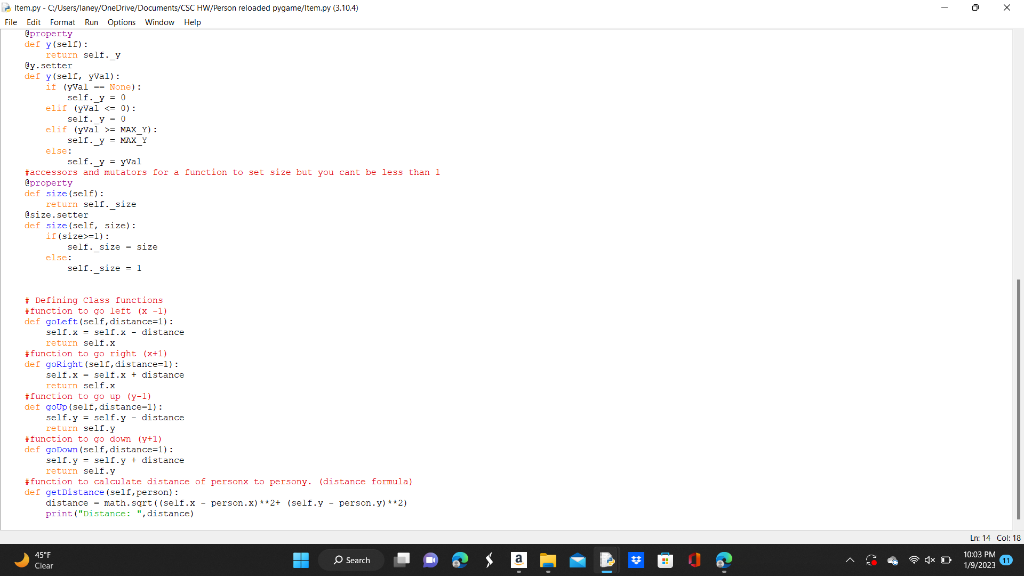The width and height of the screenshot is (1024, 576).
Task: Click the battery icon in system tray
Action: pos(946,560)
